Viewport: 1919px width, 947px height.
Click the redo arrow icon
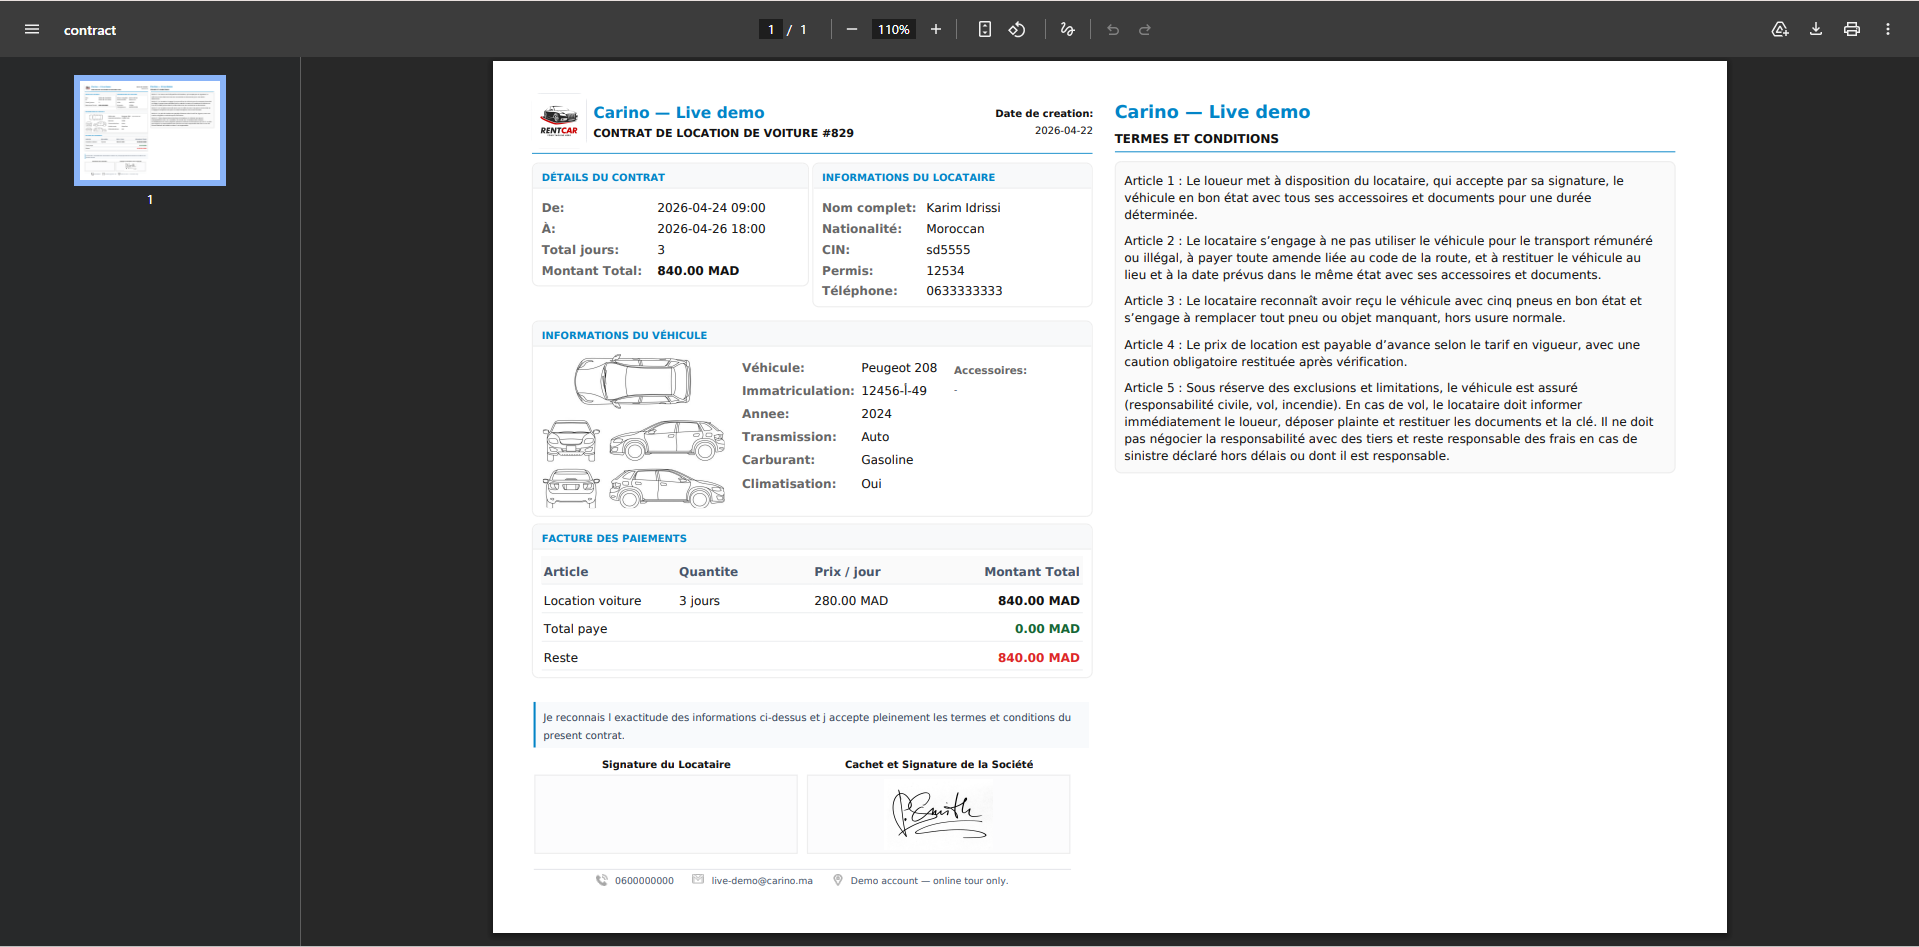[1145, 30]
